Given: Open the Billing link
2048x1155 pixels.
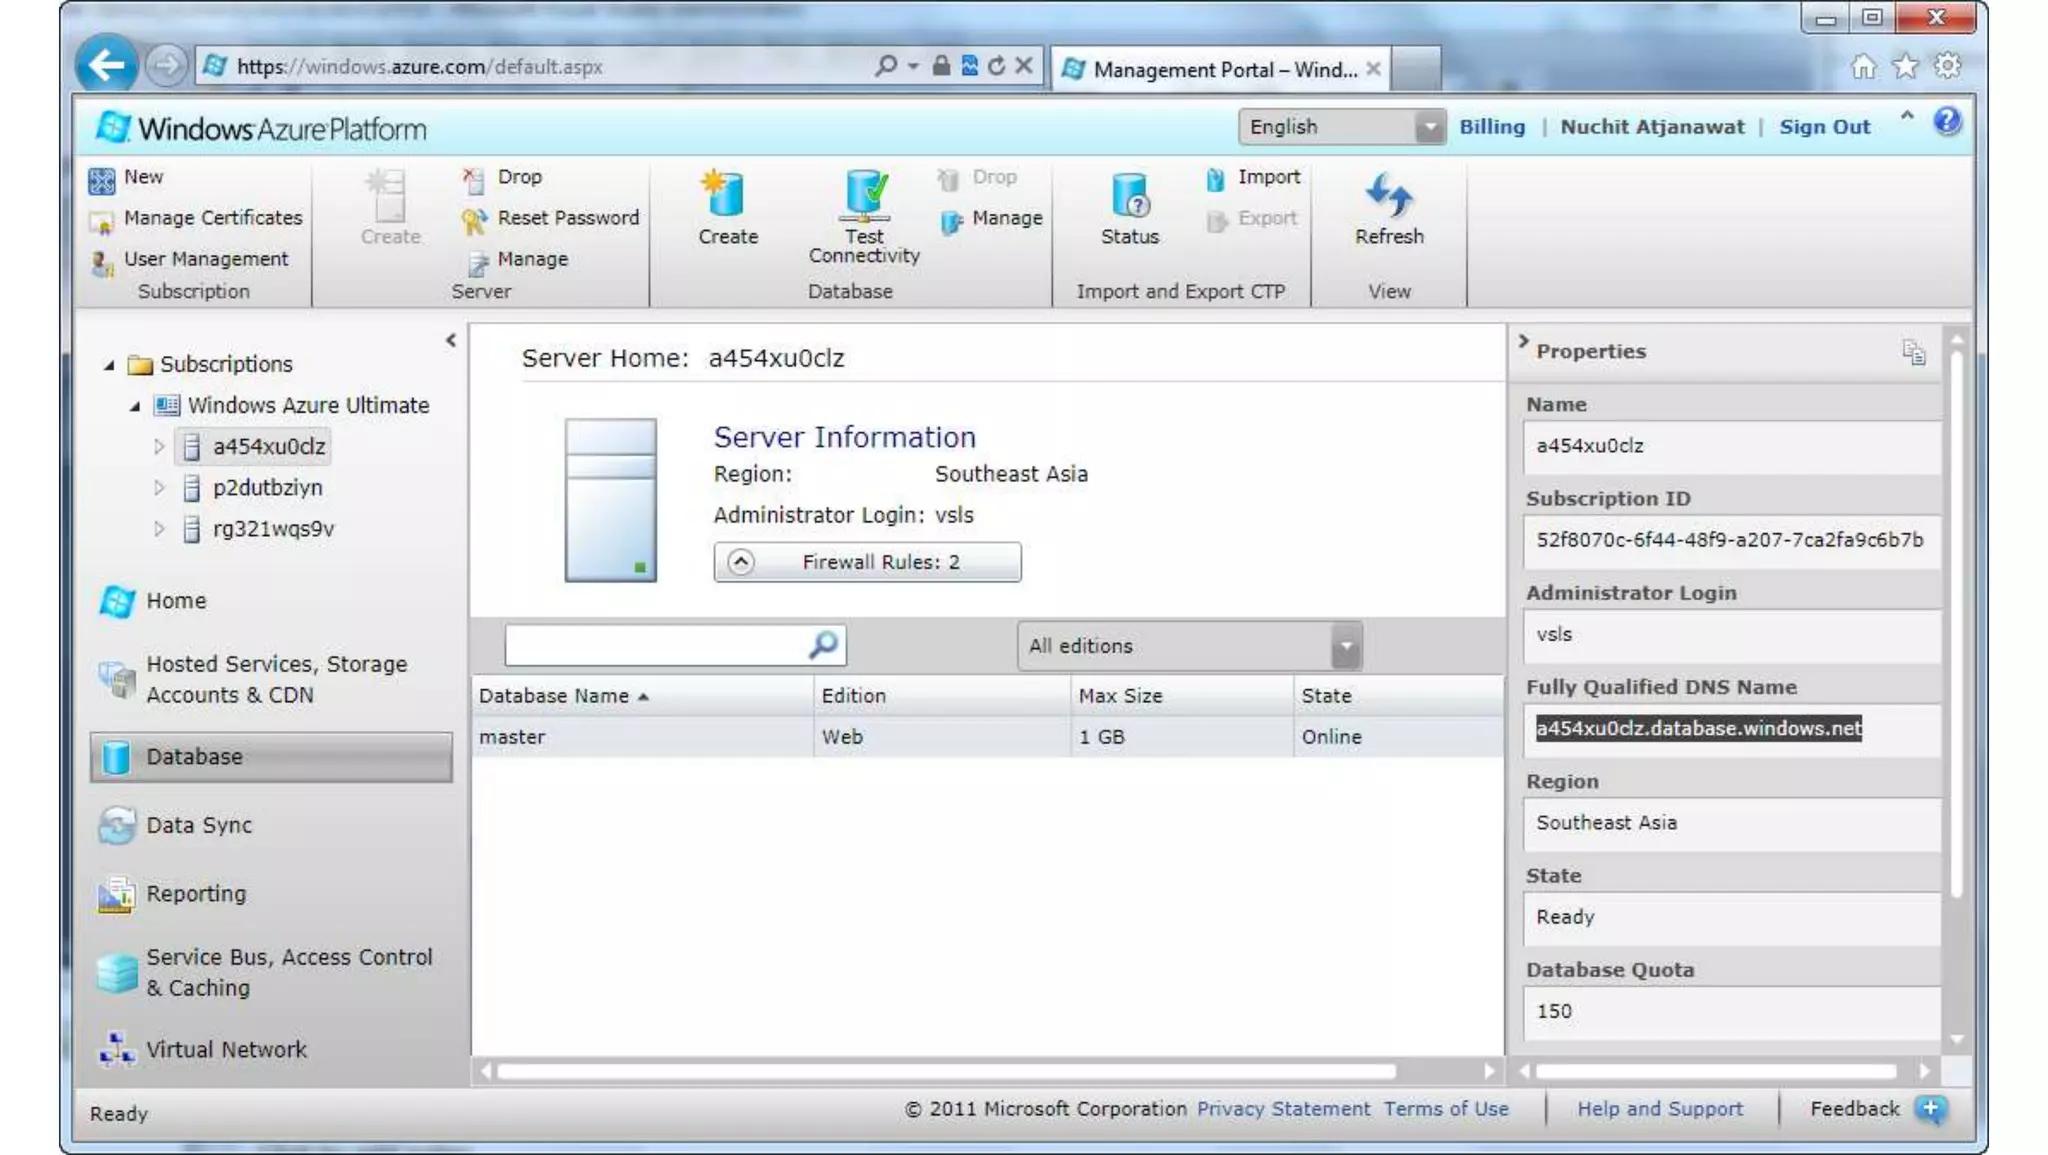Looking at the screenshot, I should pyautogui.click(x=1491, y=127).
